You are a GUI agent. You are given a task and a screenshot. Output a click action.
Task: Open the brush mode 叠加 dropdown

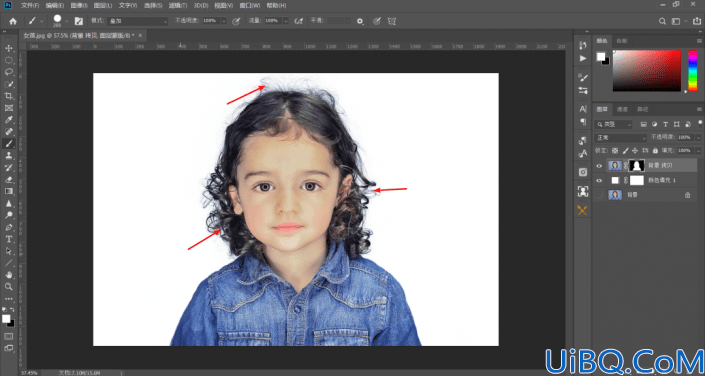pyautogui.click(x=138, y=21)
